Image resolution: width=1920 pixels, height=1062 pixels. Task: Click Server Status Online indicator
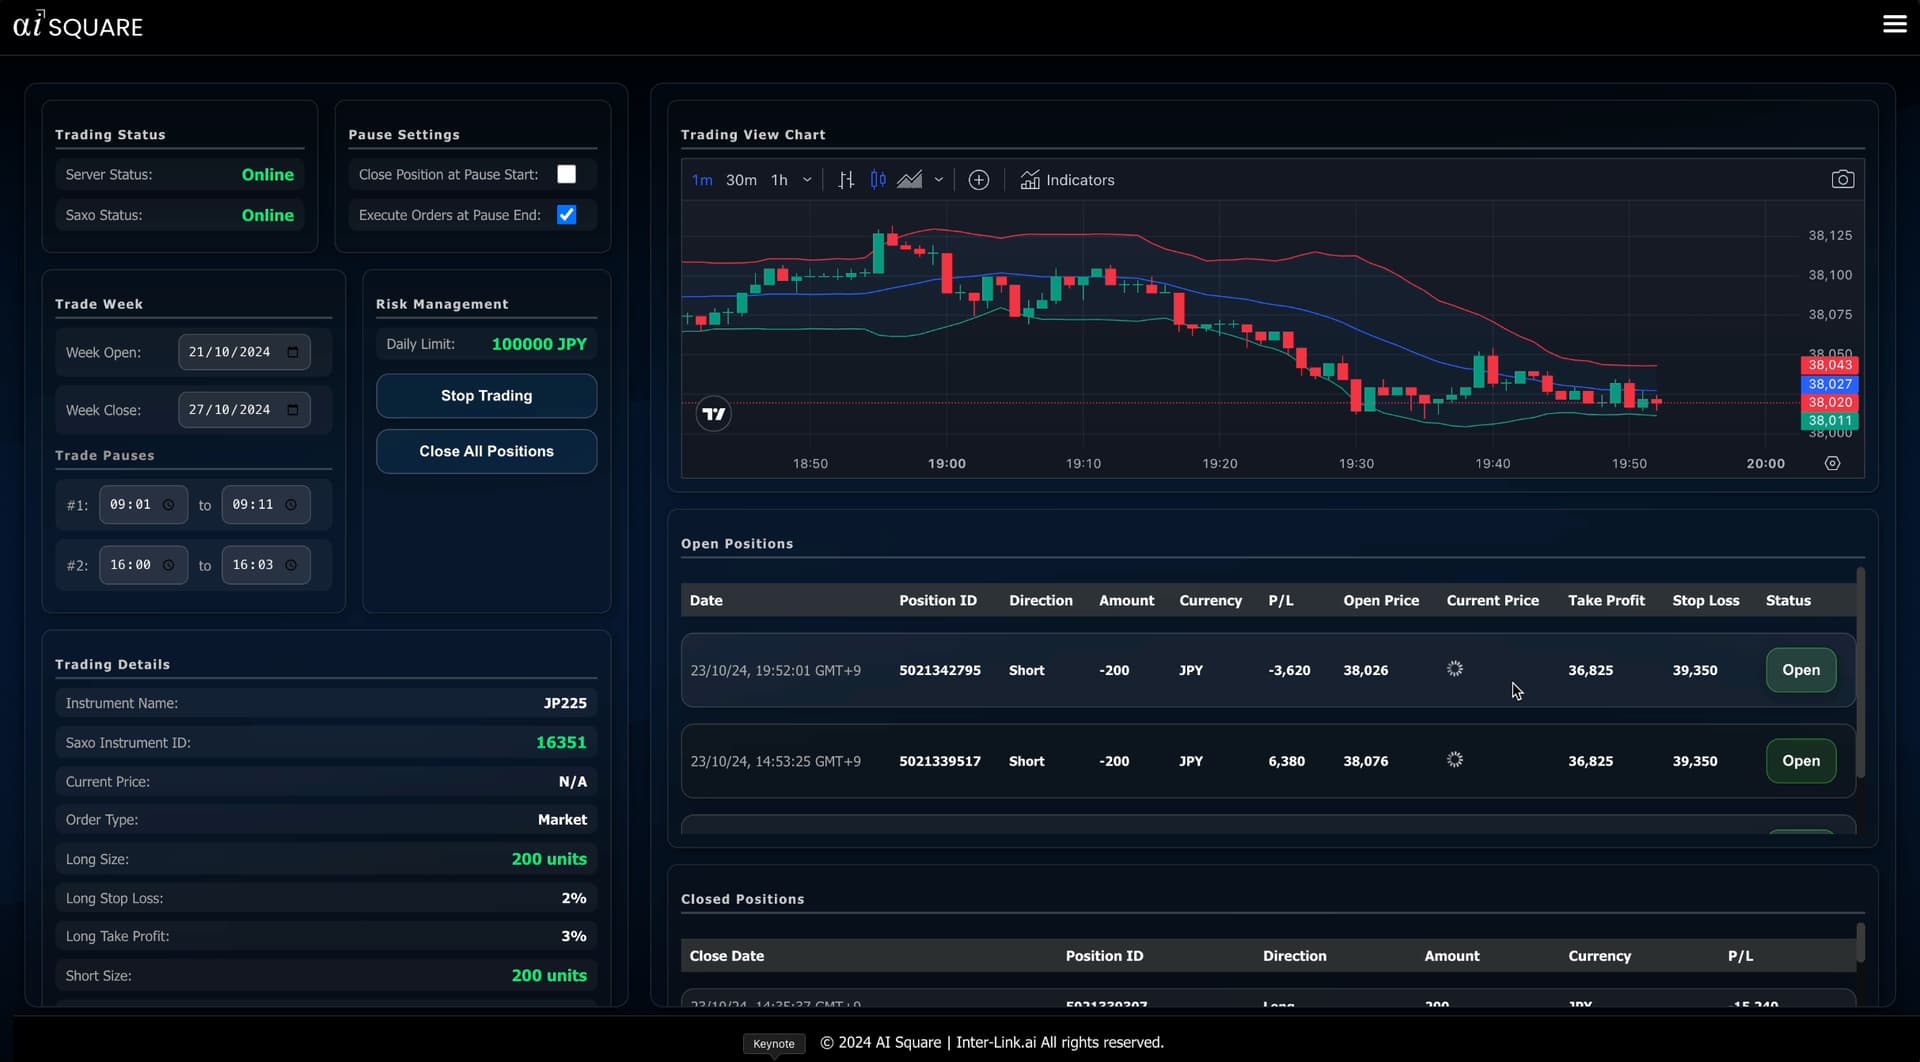point(267,175)
